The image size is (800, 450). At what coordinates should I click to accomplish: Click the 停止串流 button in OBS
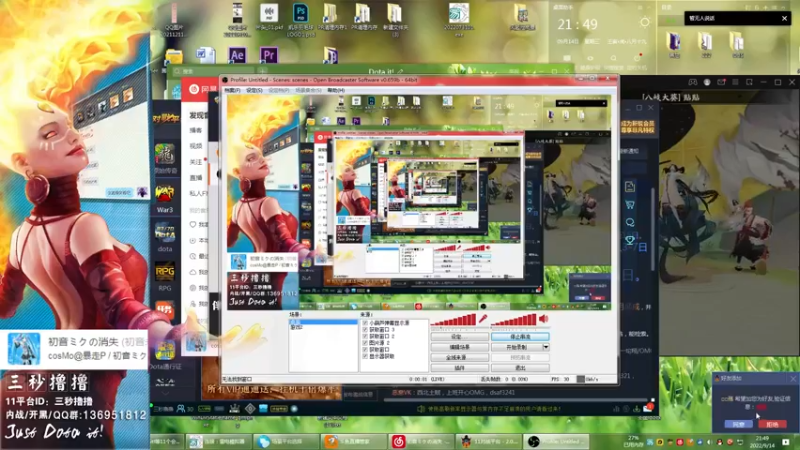[520, 337]
